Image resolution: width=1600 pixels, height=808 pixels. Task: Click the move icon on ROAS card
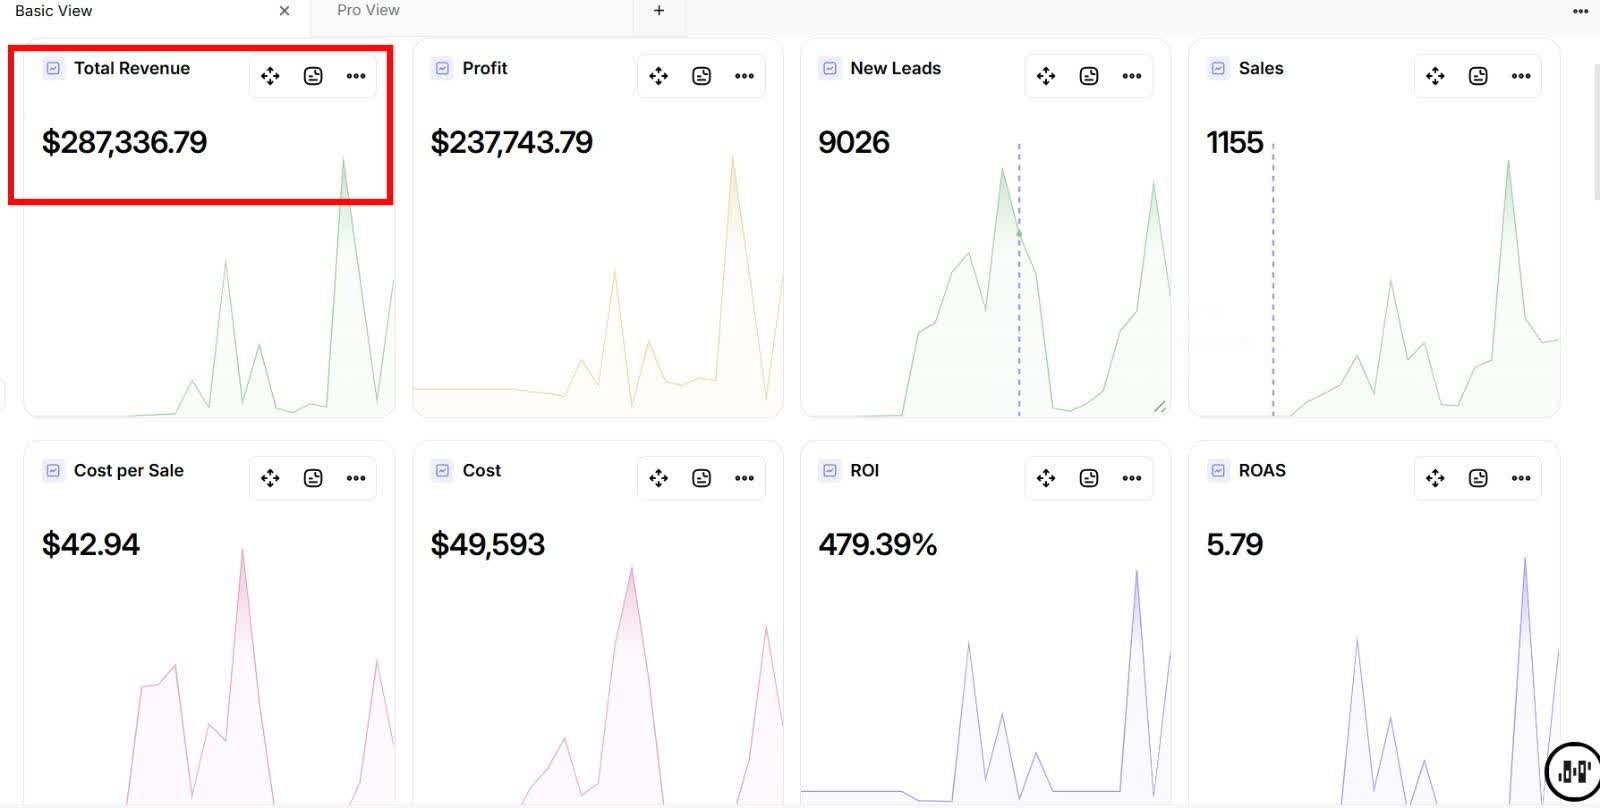(1435, 478)
